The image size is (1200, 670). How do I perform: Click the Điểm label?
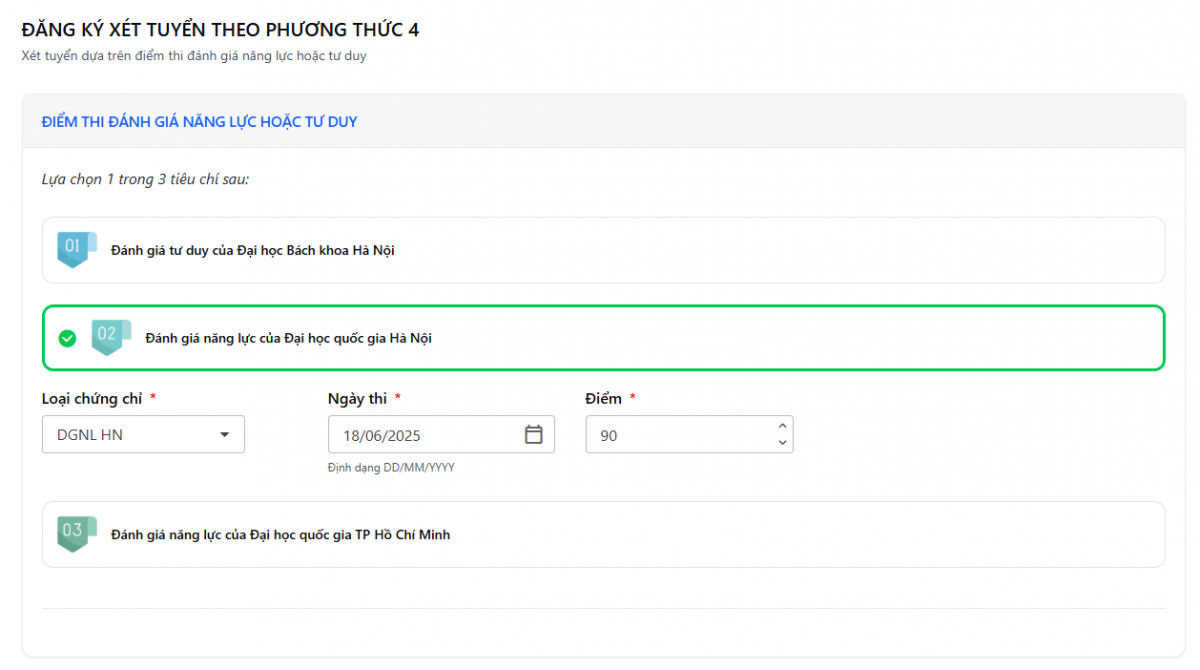(604, 398)
